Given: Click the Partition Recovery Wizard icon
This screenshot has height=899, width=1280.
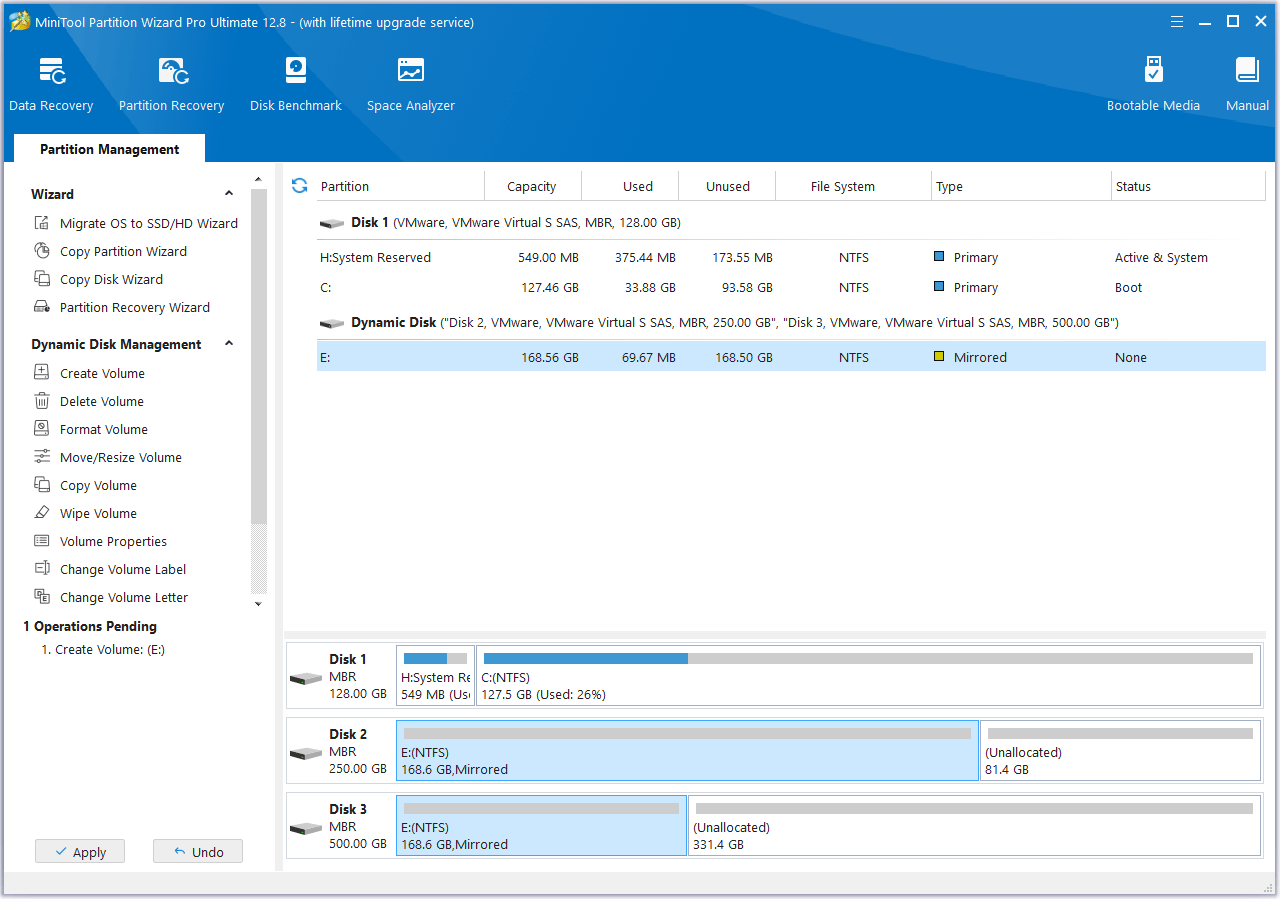Looking at the screenshot, I should (x=42, y=307).
